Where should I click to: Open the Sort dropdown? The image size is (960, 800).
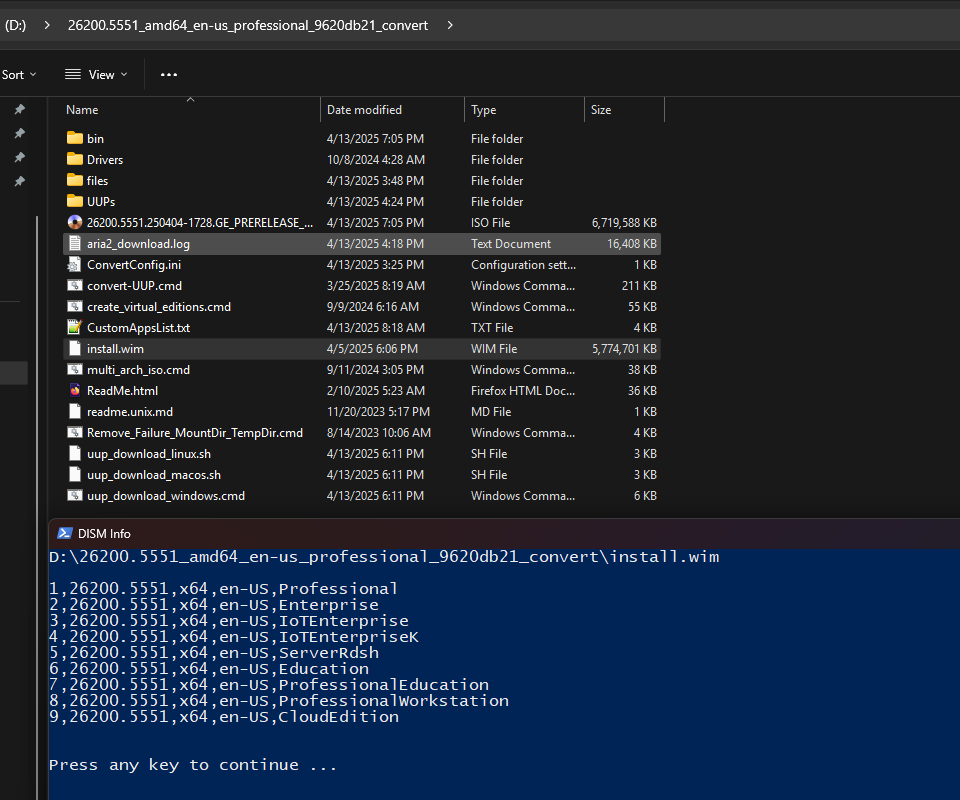(x=19, y=75)
